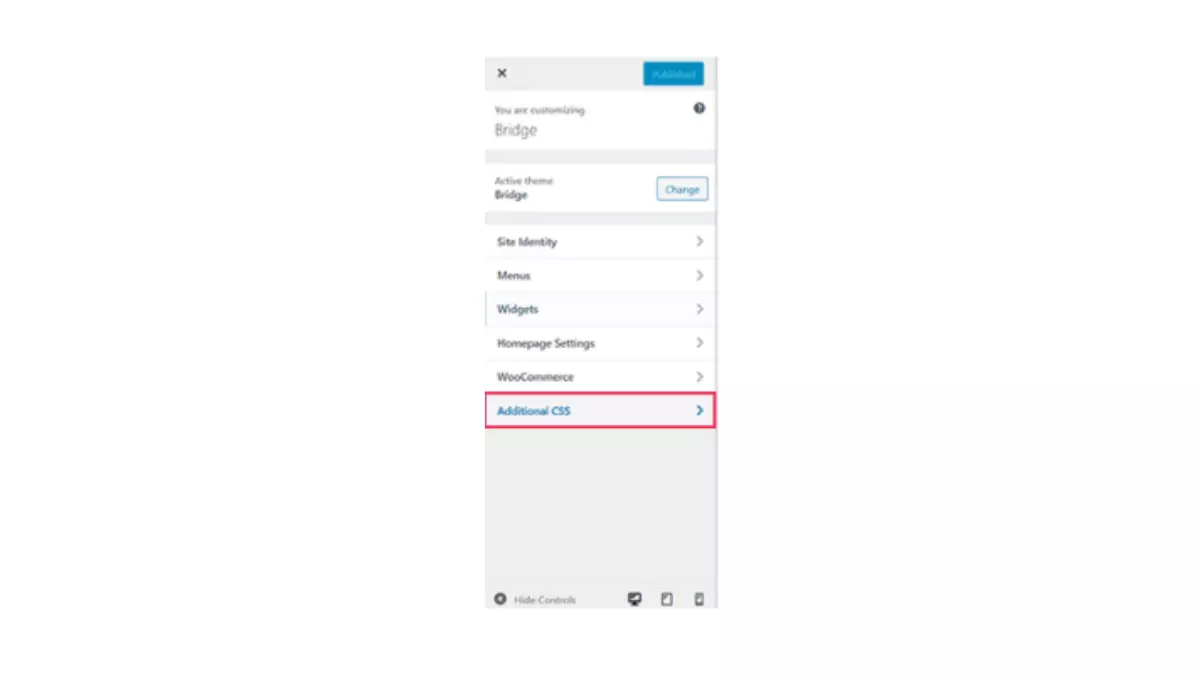
Task: Click the Change theme button
Action: coord(682,189)
